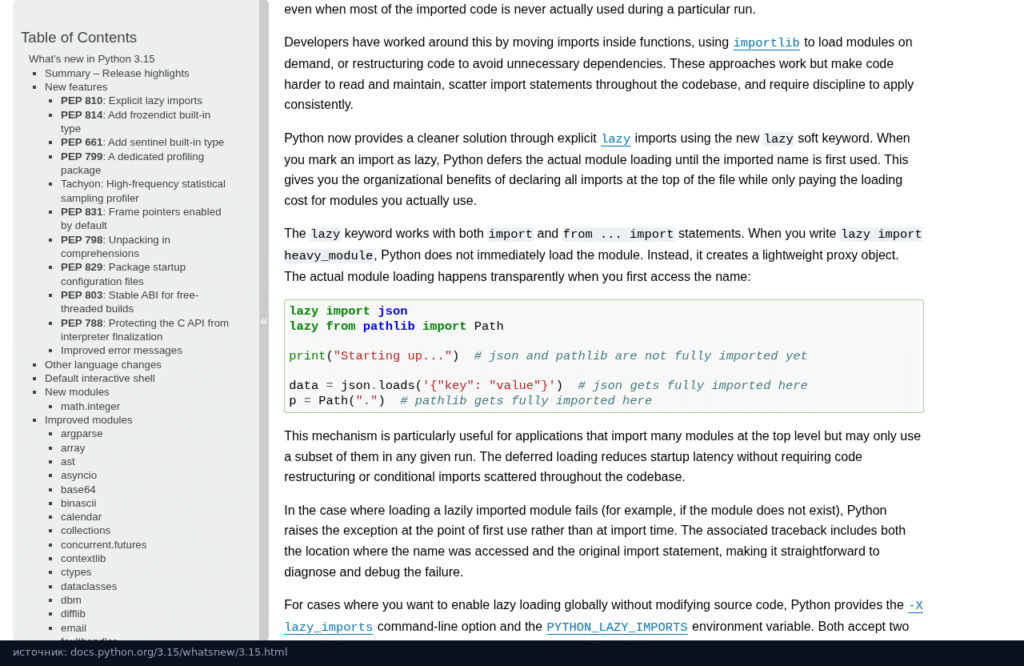Go to argparse in the contents
This screenshot has height=666, width=1024.
point(82,434)
